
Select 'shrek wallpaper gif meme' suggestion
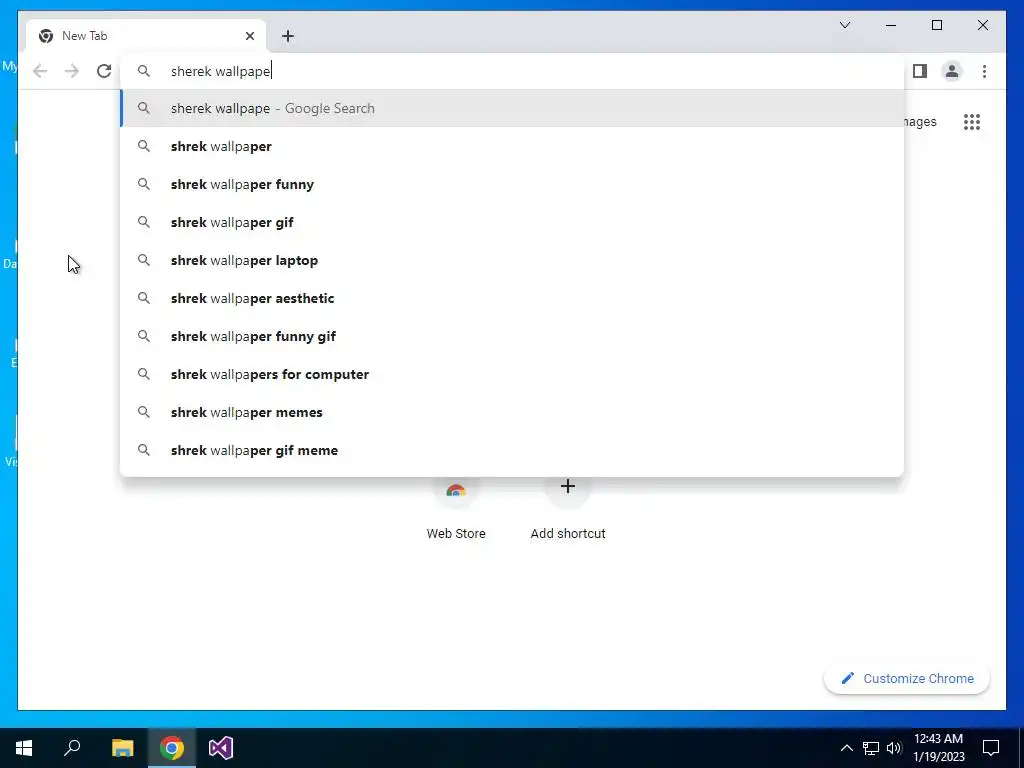tap(513, 450)
